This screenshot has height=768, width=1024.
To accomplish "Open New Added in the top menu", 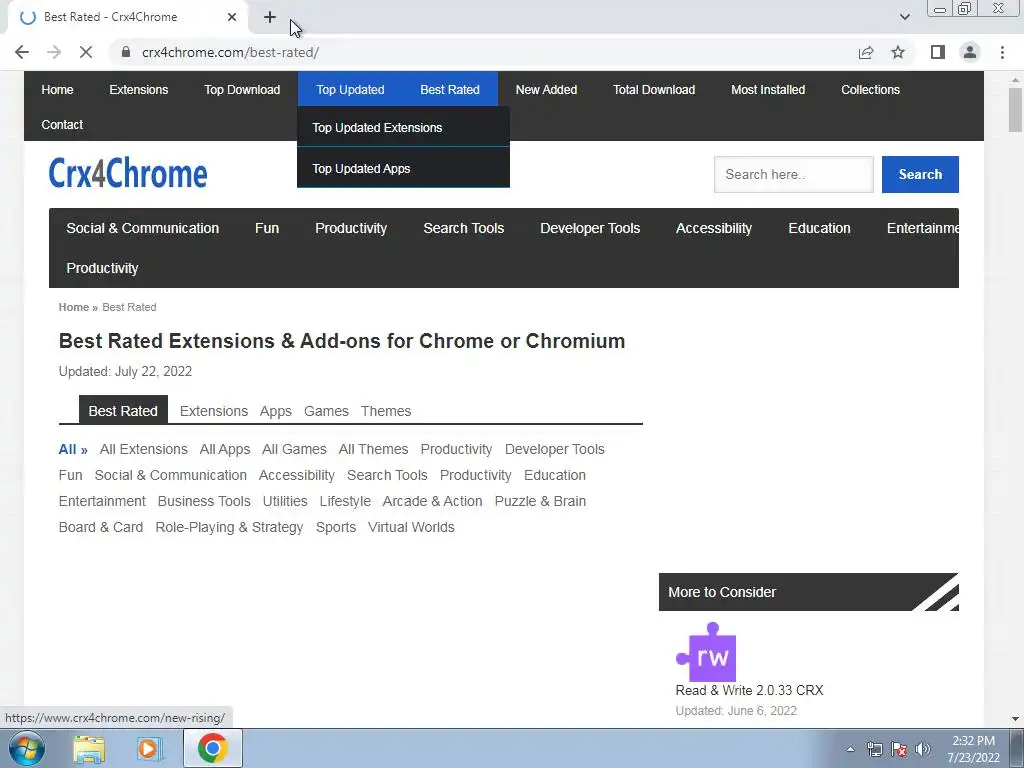I will pyautogui.click(x=547, y=89).
